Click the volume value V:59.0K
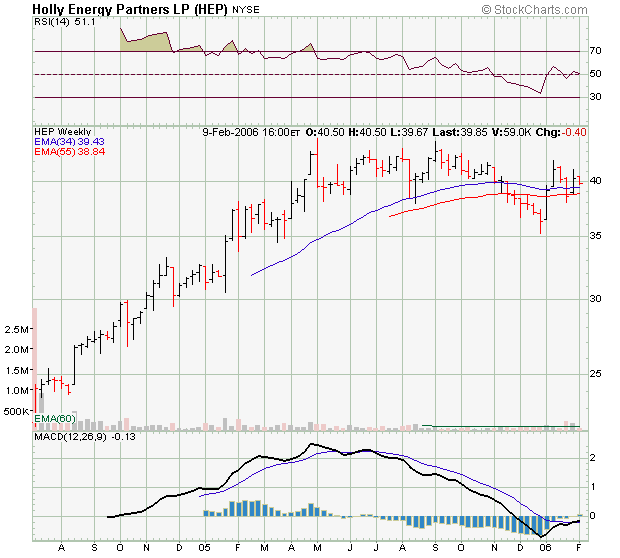620x558 pixels. tap(511, 132)
